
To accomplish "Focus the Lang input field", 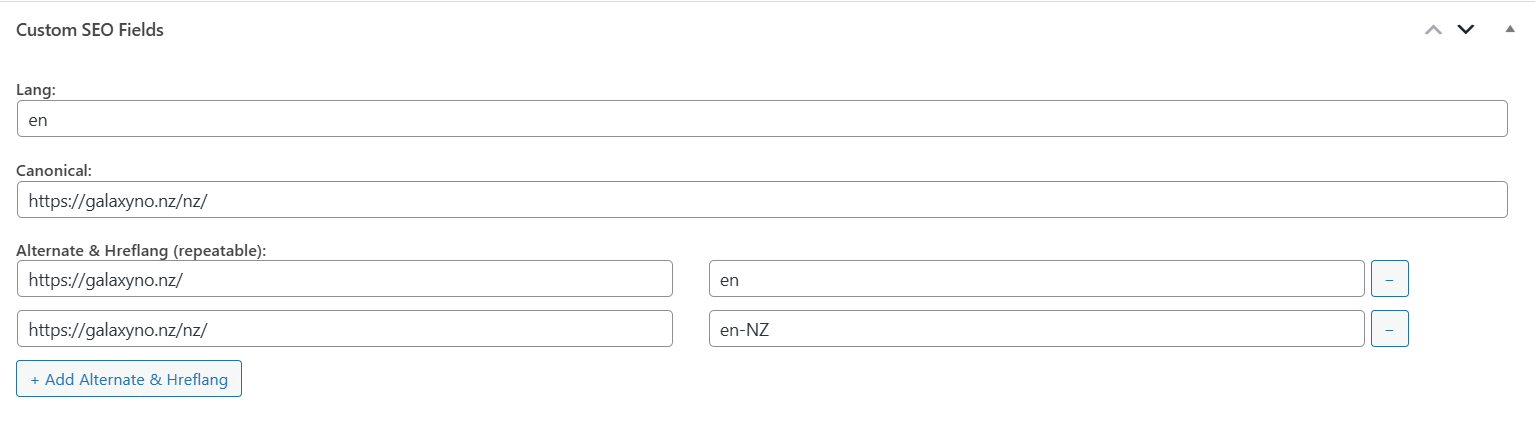I will click(762, 119).
